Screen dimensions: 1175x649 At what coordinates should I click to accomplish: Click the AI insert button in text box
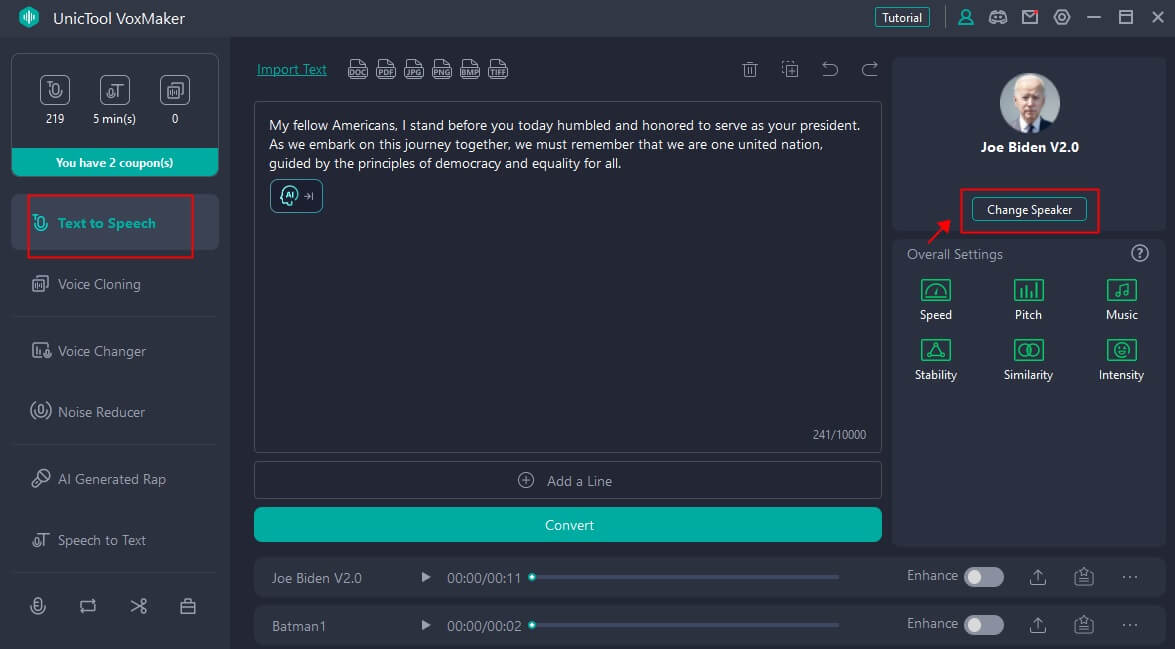(296, 196)
